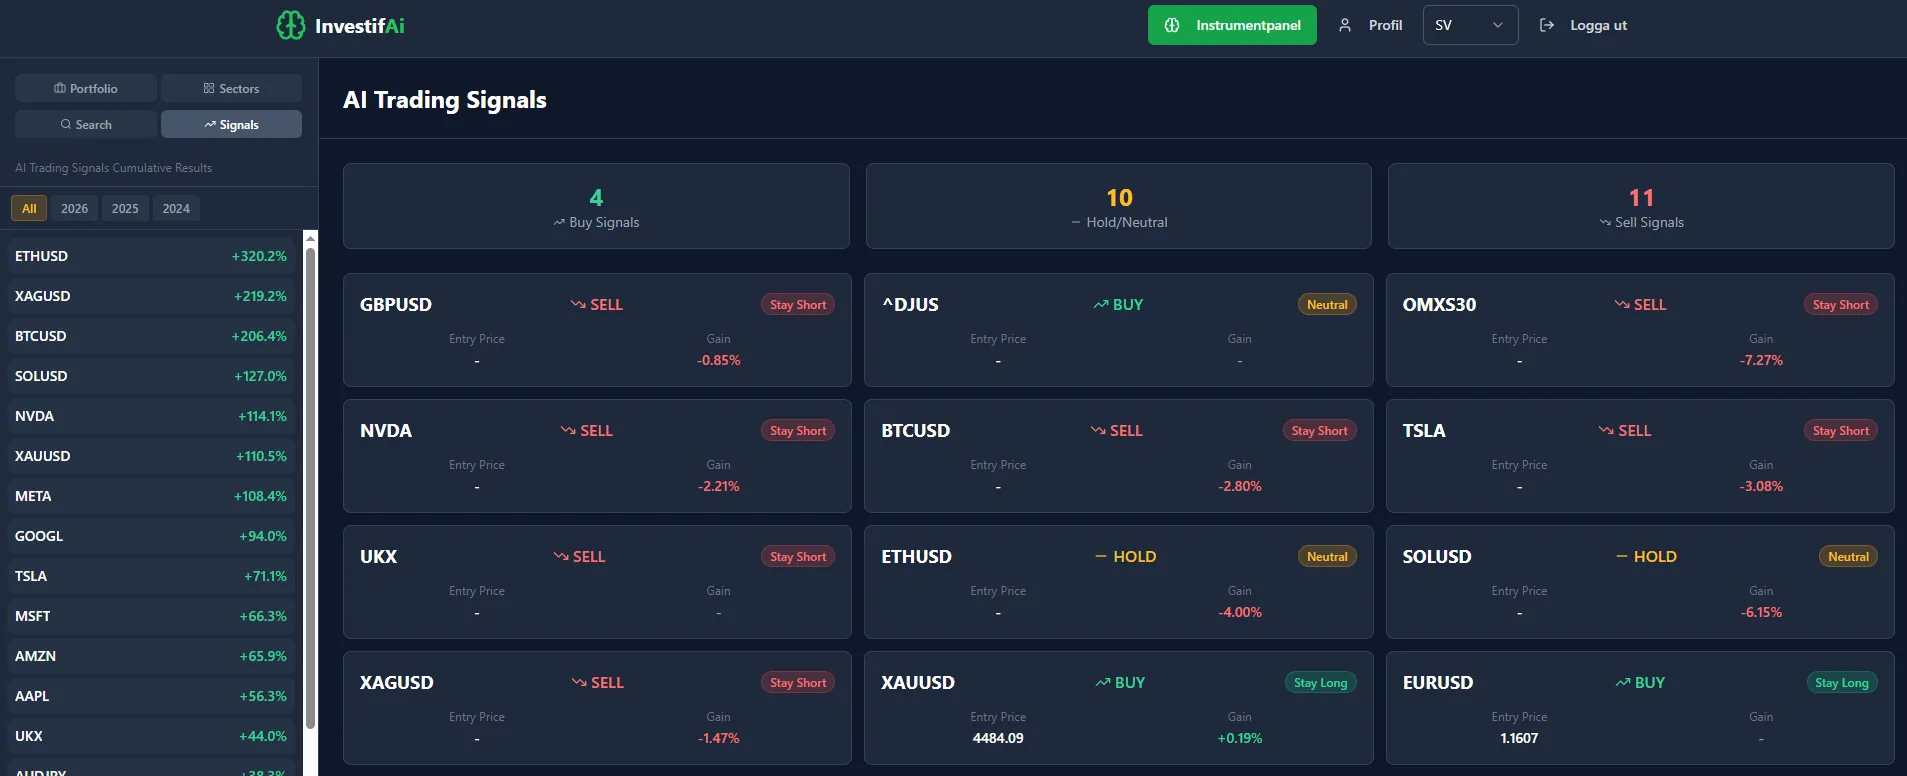Image resolution: width=1907 pixels, height=776 pixels.
Task: Open the Instrumentpanel button
Action: [1232, 25]
